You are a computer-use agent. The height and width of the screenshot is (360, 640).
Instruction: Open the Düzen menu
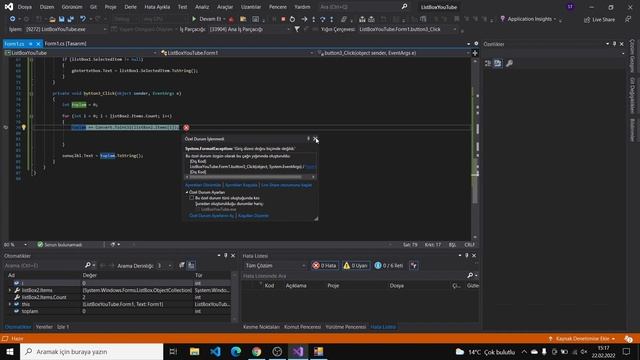[x=47, y=7]
